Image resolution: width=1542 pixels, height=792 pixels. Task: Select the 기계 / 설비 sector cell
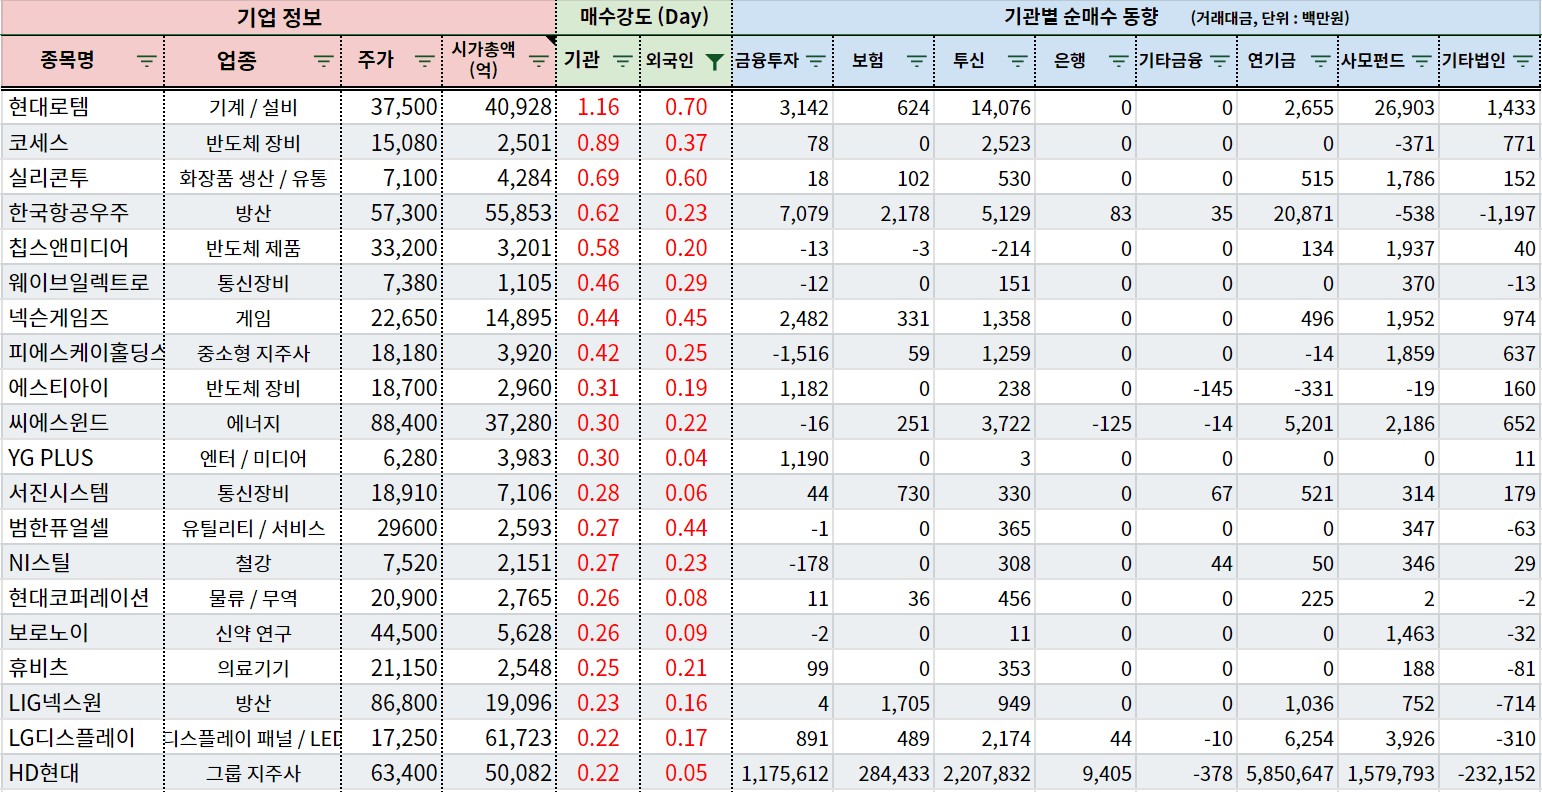click(x=253, y=107)
